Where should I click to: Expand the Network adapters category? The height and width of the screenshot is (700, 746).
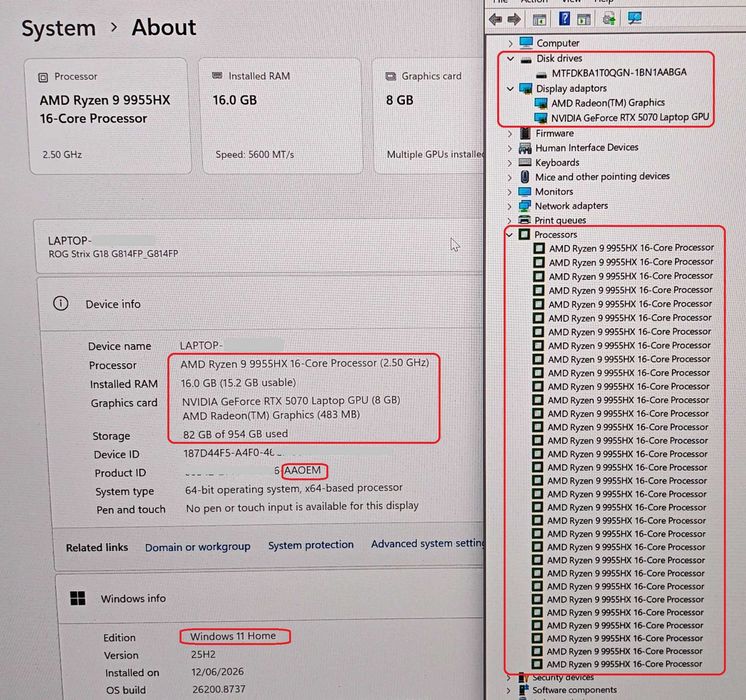tap(510, 206)
